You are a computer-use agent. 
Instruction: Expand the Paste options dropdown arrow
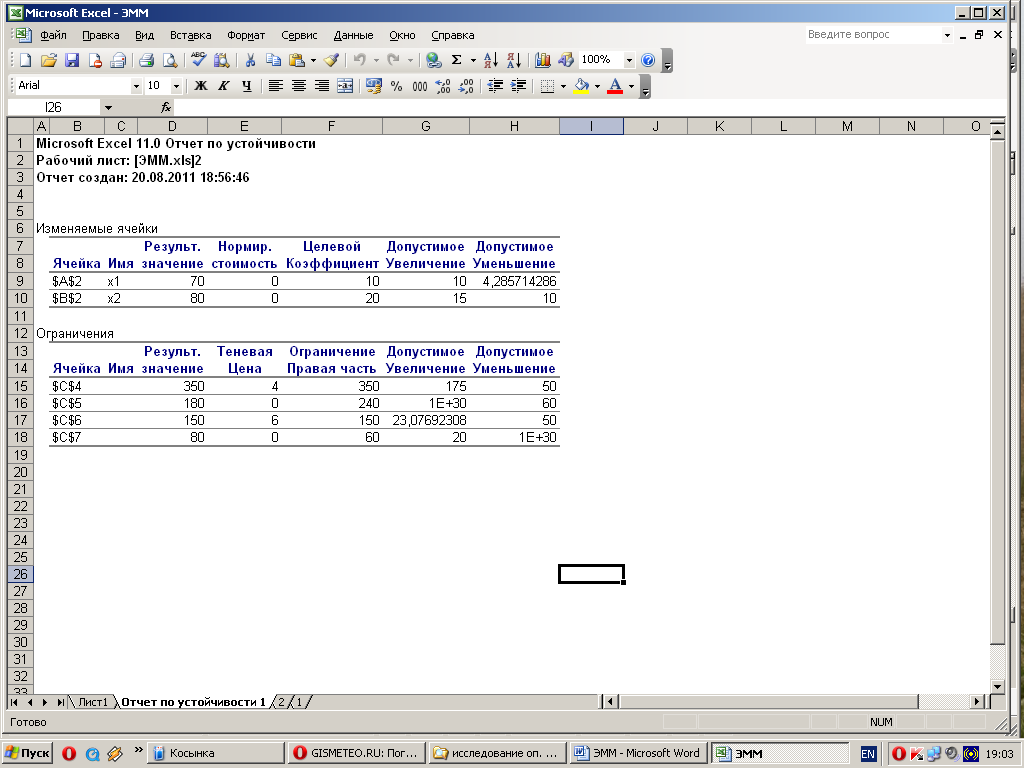(x=313, y=60)
